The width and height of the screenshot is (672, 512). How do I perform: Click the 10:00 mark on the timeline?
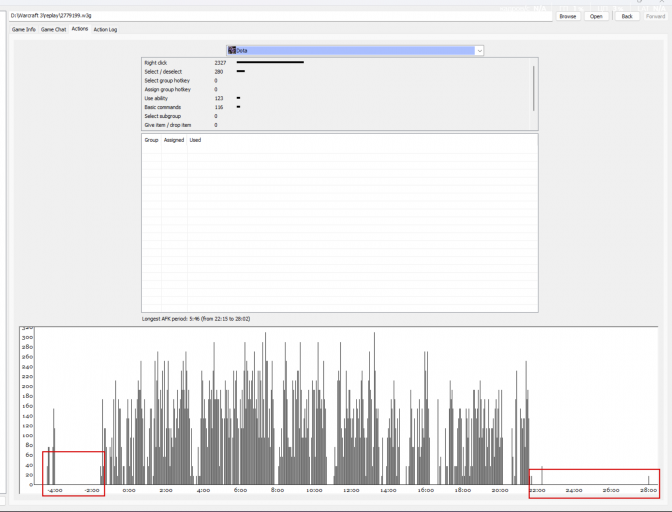[x=314, y=490]
